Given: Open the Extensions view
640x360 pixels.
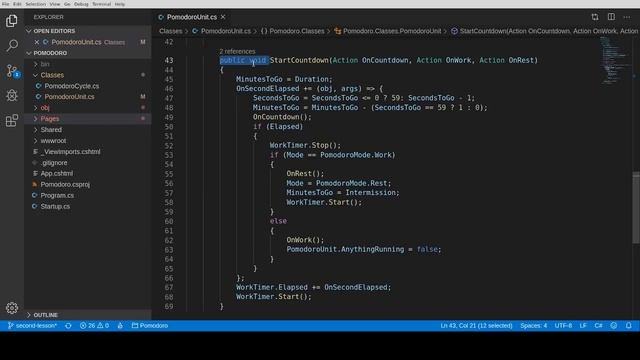Looking at the screenshot, I should pos(12,120).
